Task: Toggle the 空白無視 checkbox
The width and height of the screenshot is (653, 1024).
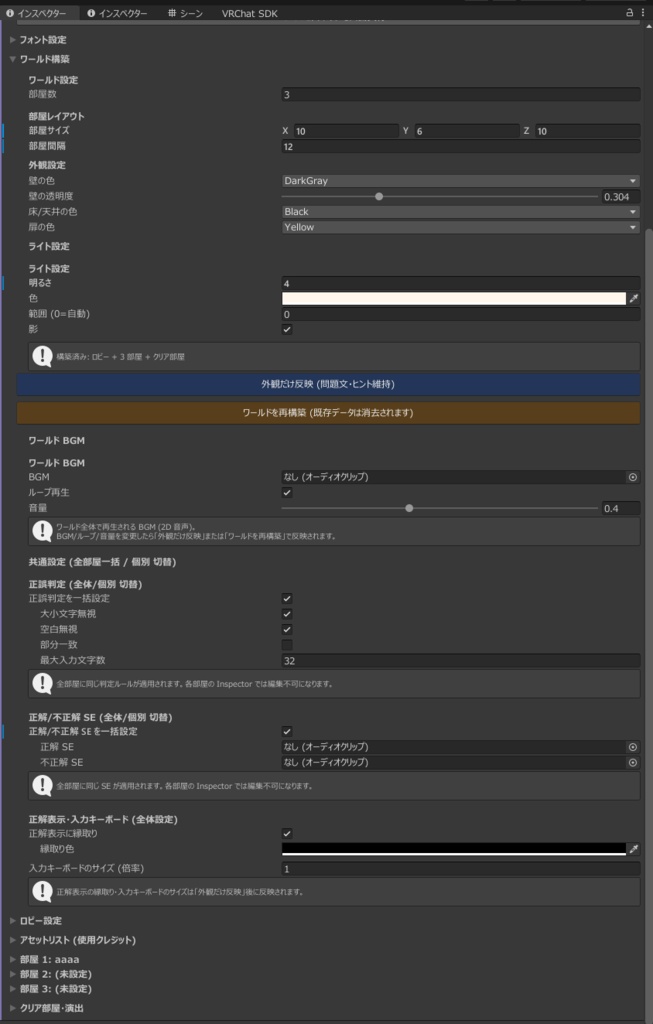Action: 287,630
